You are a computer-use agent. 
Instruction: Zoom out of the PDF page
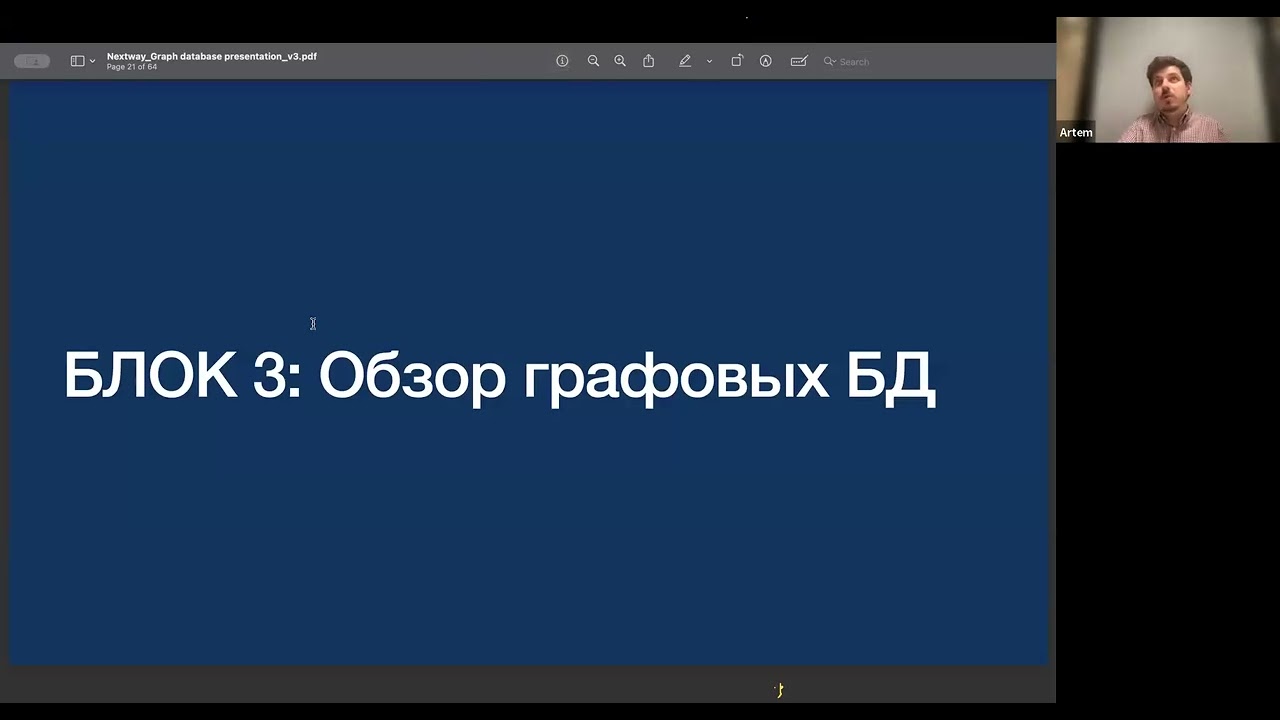[x=593, y=61]
